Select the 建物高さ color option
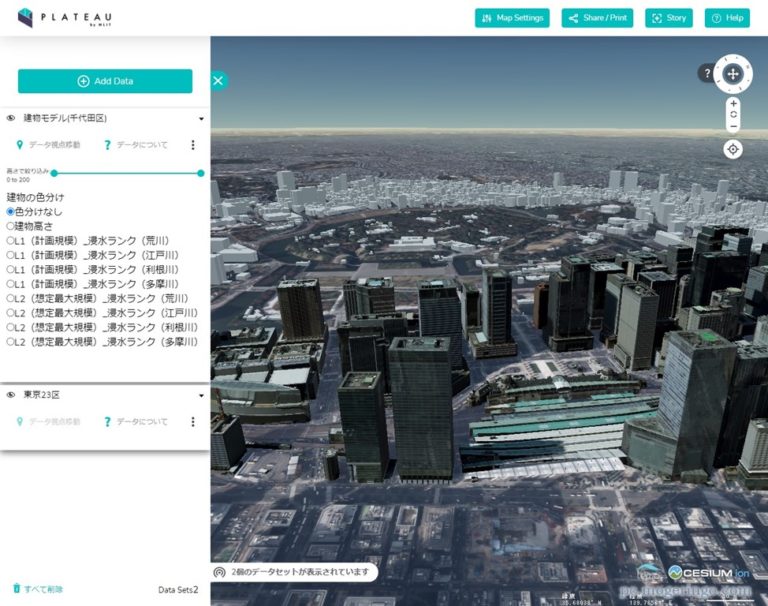Image resolution: width=768 pixels, height=606 pixels. [x=11, y=226]
